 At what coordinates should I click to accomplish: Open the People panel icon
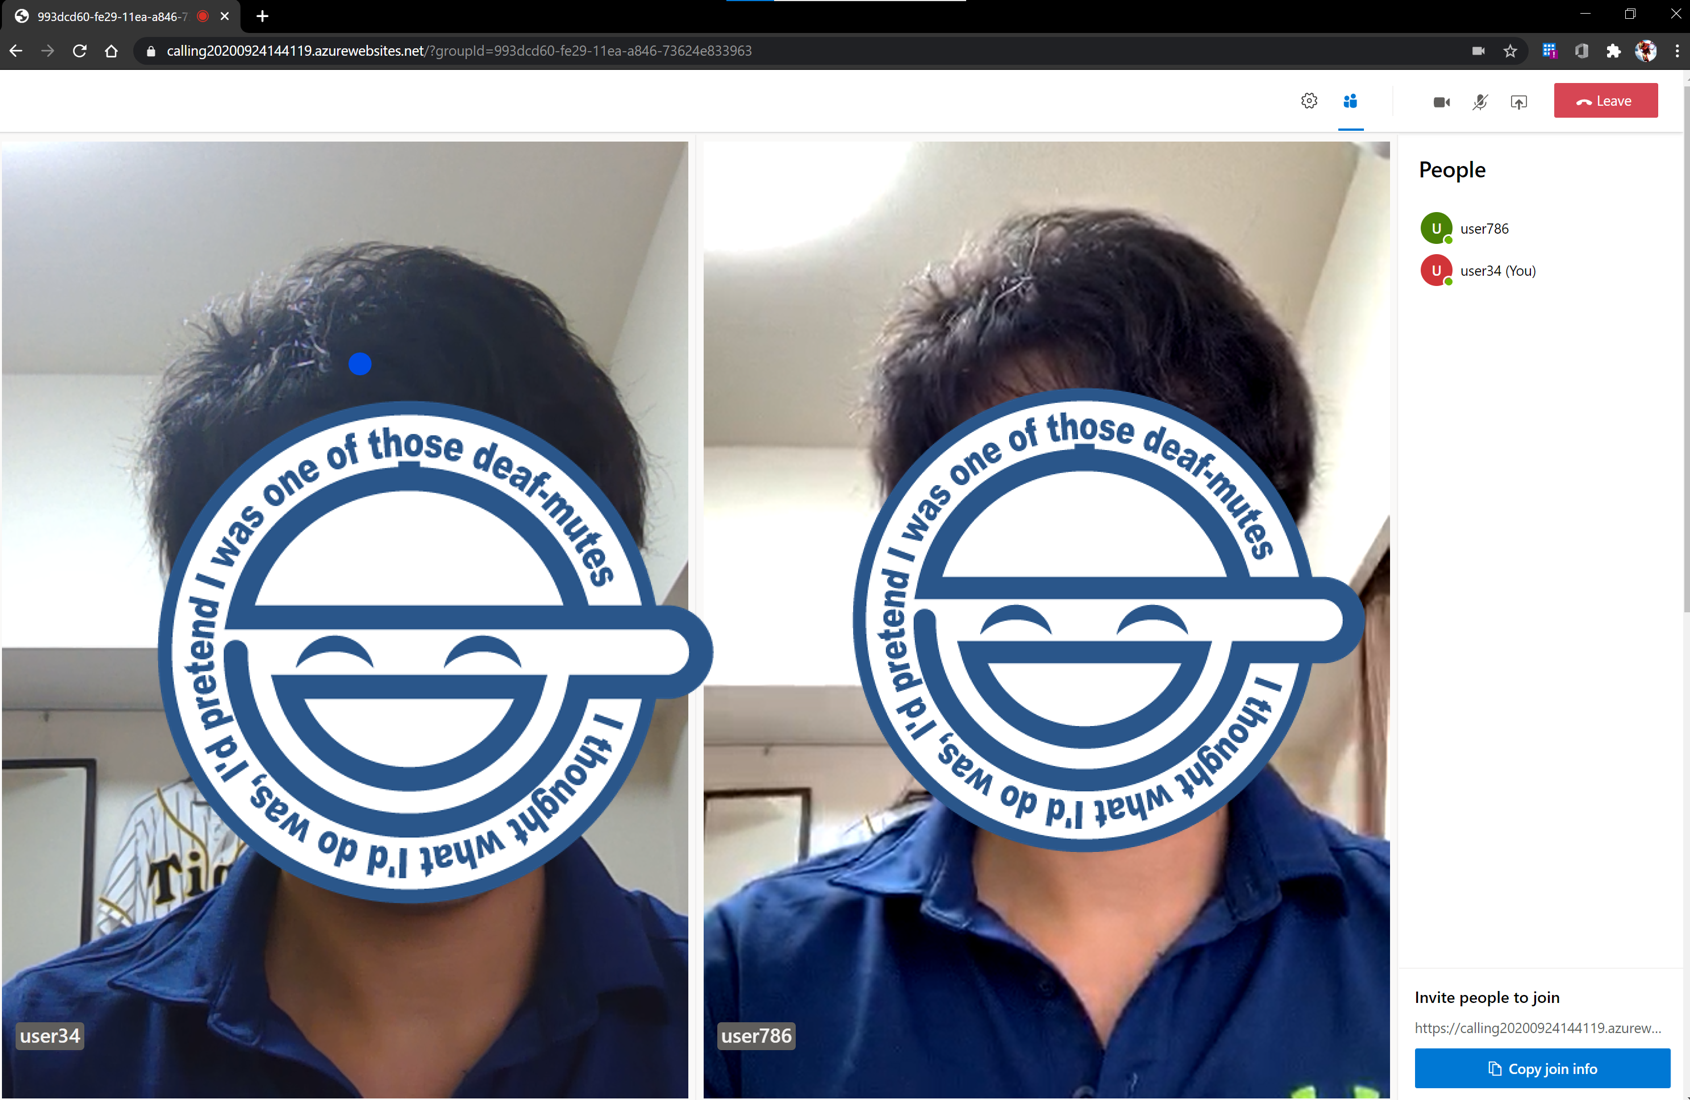pos(1350,100)
